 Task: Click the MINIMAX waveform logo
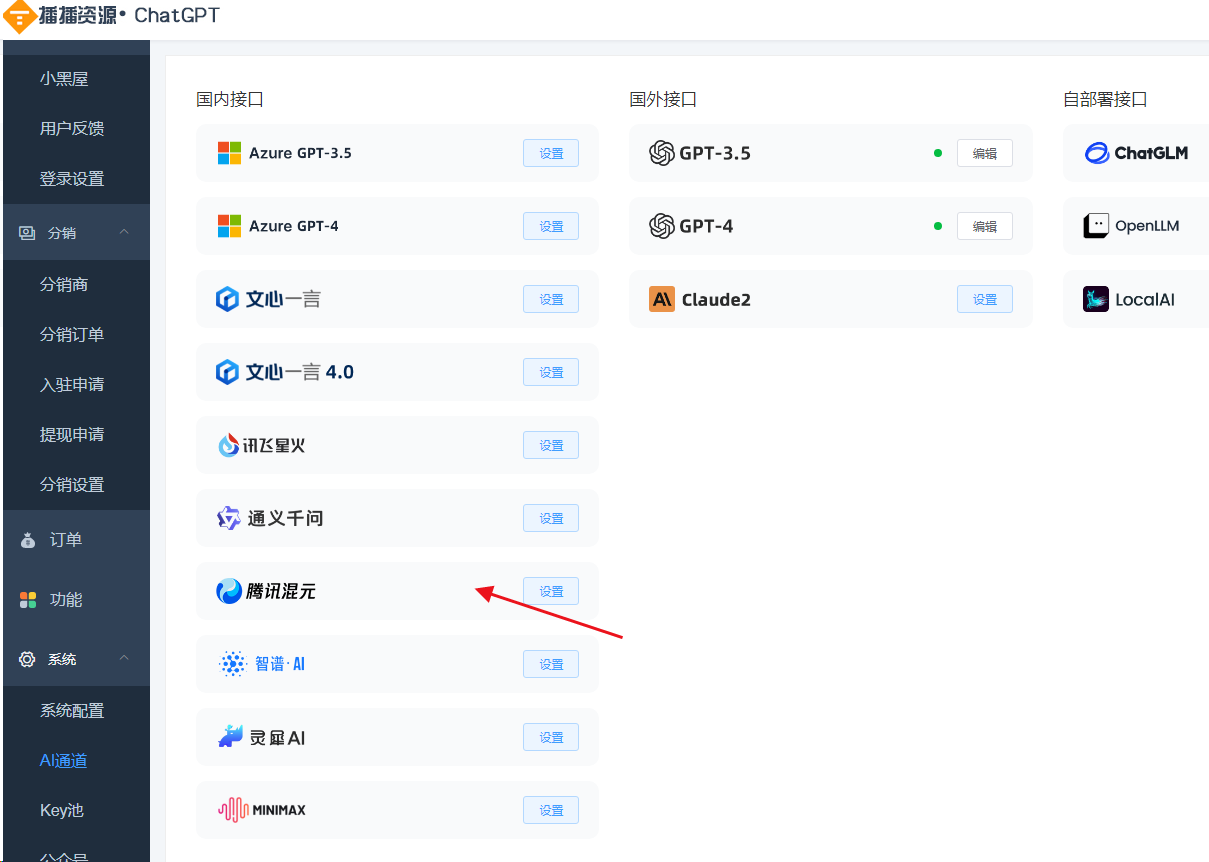coord(233,810)
